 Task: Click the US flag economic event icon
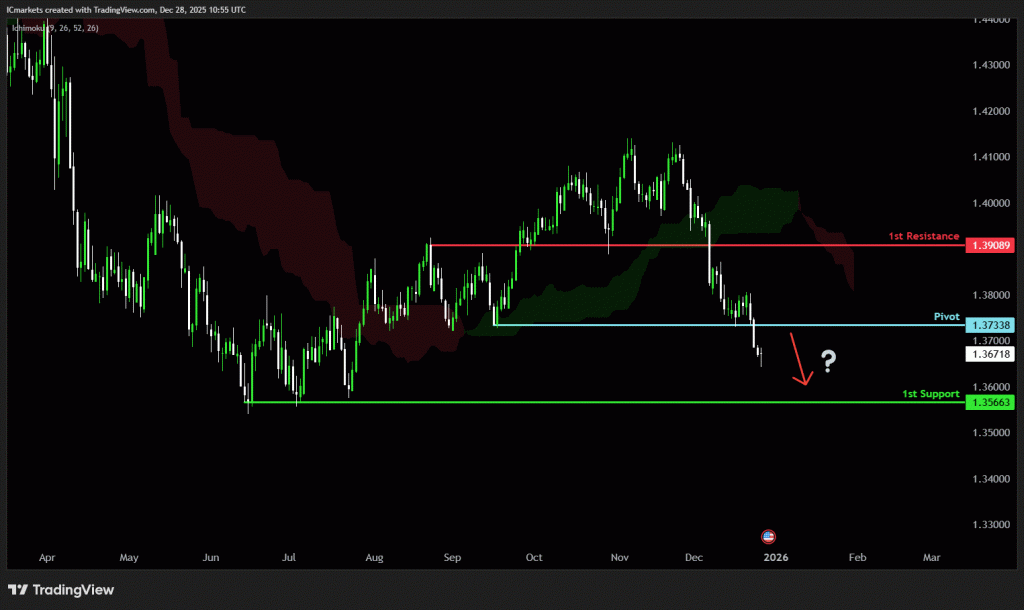point(768,536)
